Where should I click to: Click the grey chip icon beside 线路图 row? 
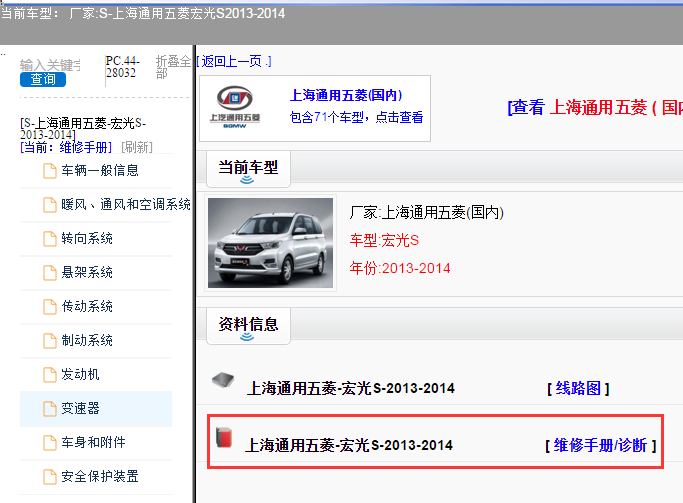point(223,380)
